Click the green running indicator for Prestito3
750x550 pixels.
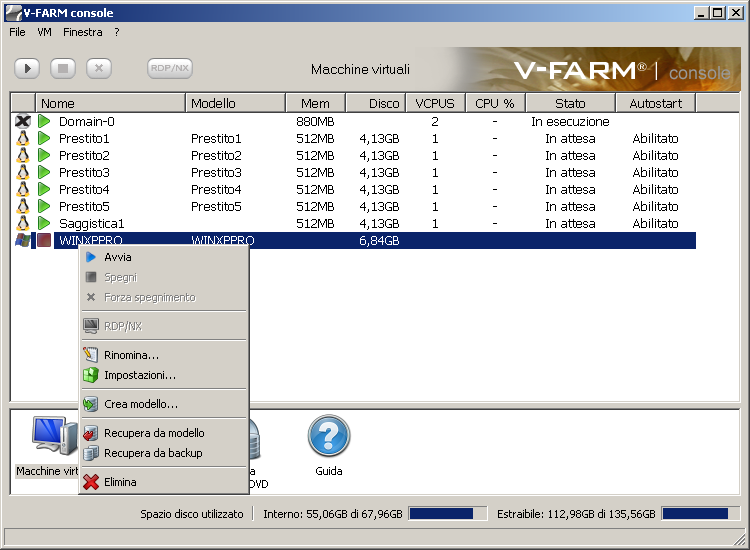click(x=44, y=173)
